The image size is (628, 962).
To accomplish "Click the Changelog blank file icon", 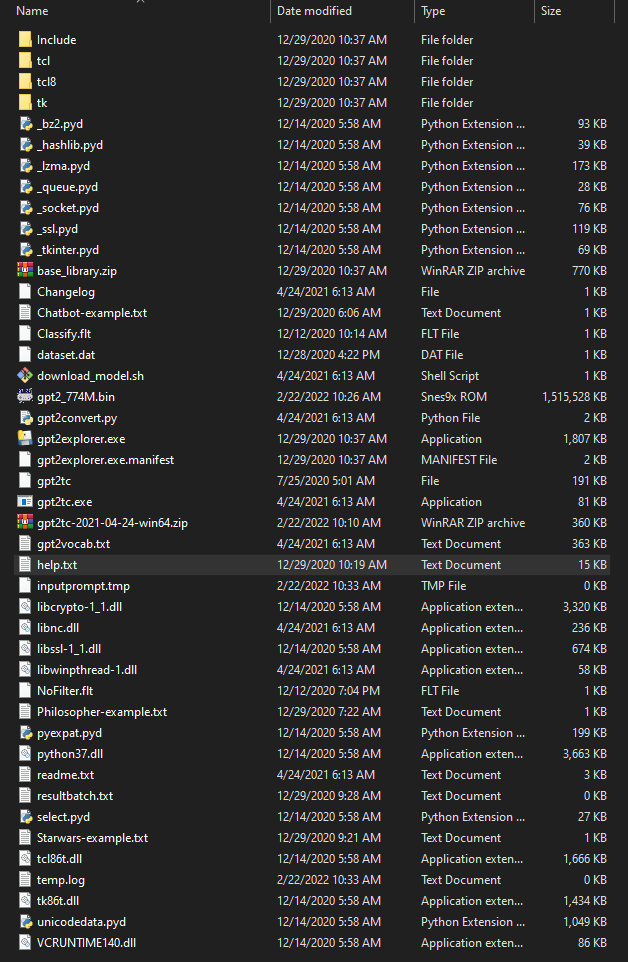I will pos(25,291).
